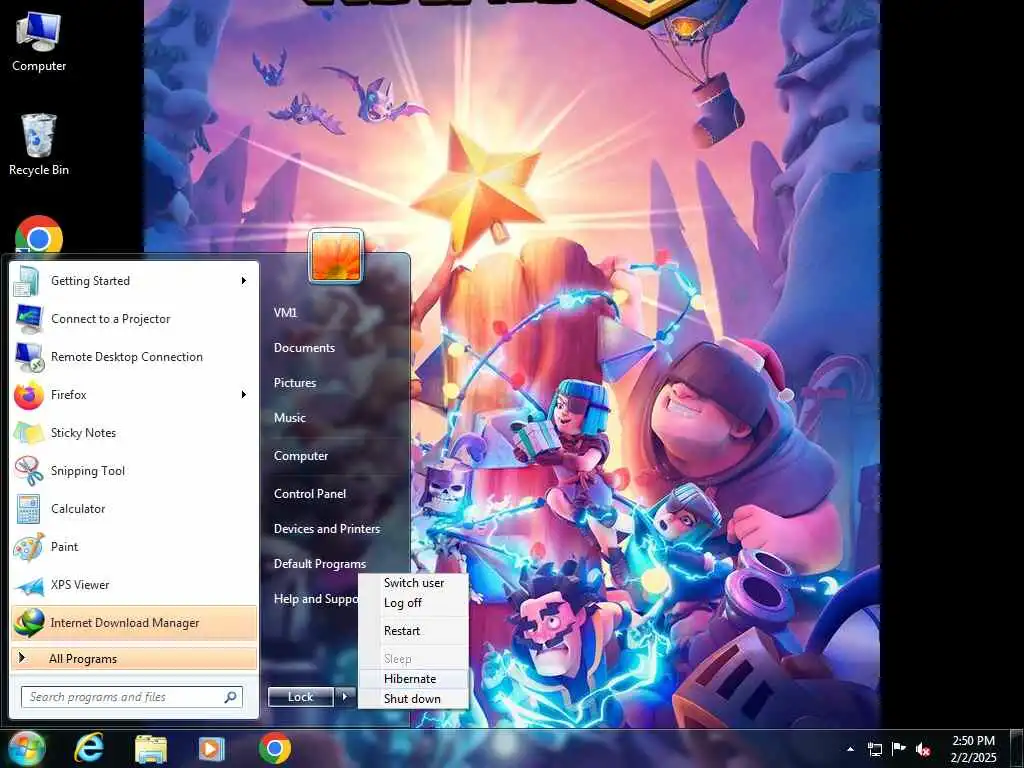Open Windows Media Player from taskbar
The height and width of the screenshot is (768, 1024).
tap(211, 749)
